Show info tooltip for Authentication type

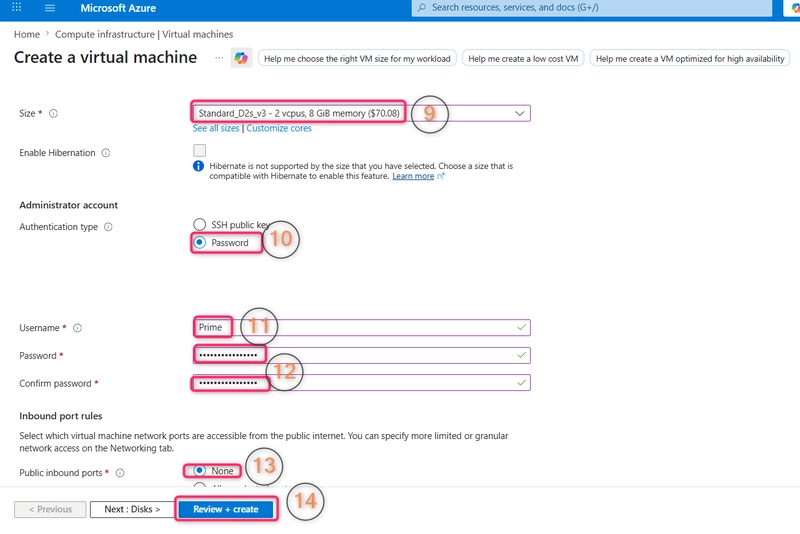(x=108, y=227)
